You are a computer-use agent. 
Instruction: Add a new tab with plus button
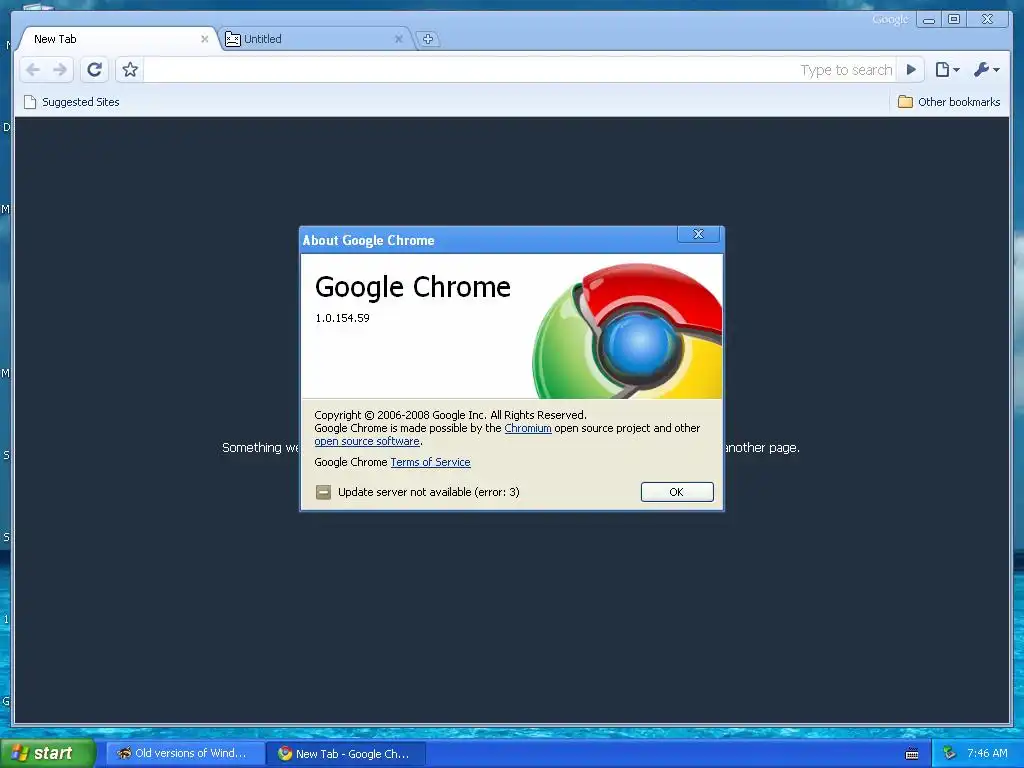pos(428,39)
